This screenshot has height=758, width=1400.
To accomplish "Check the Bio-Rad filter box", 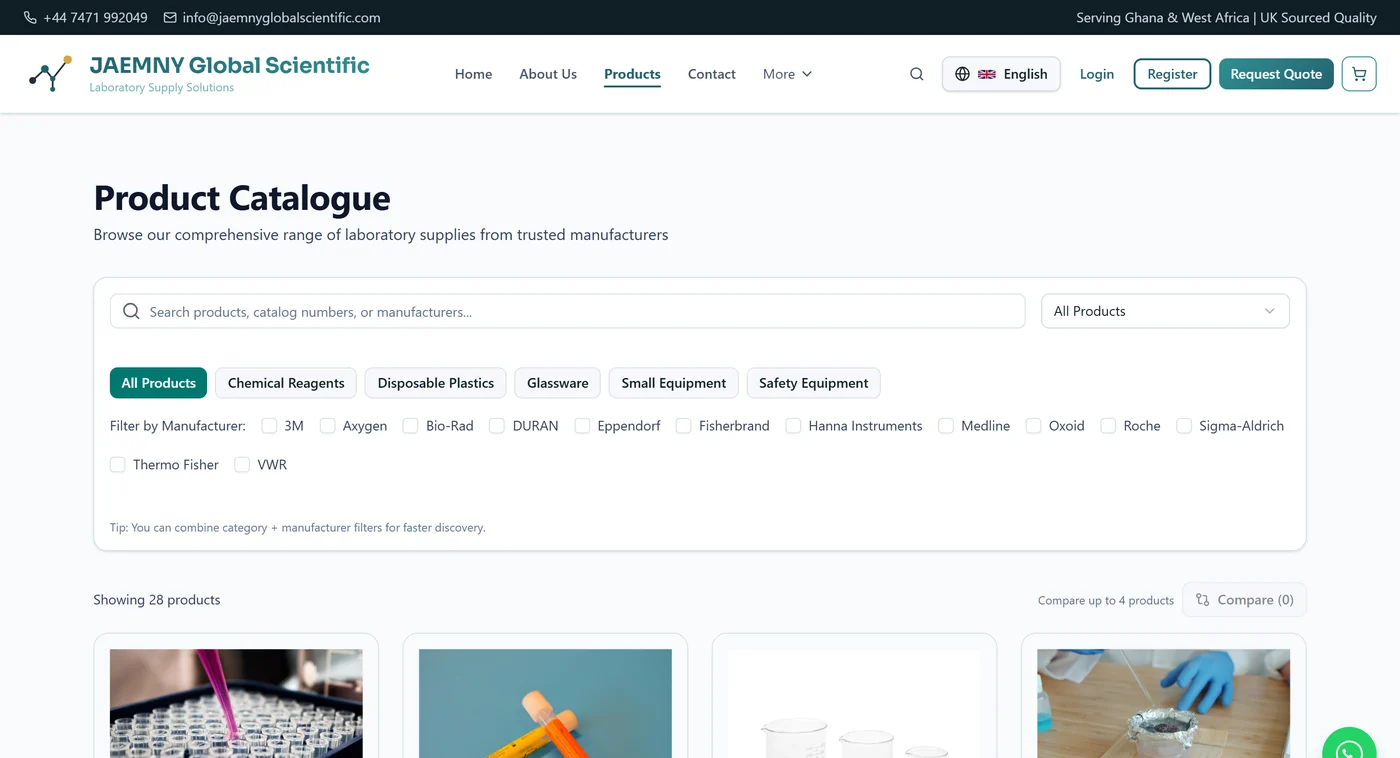I will 410,426.
